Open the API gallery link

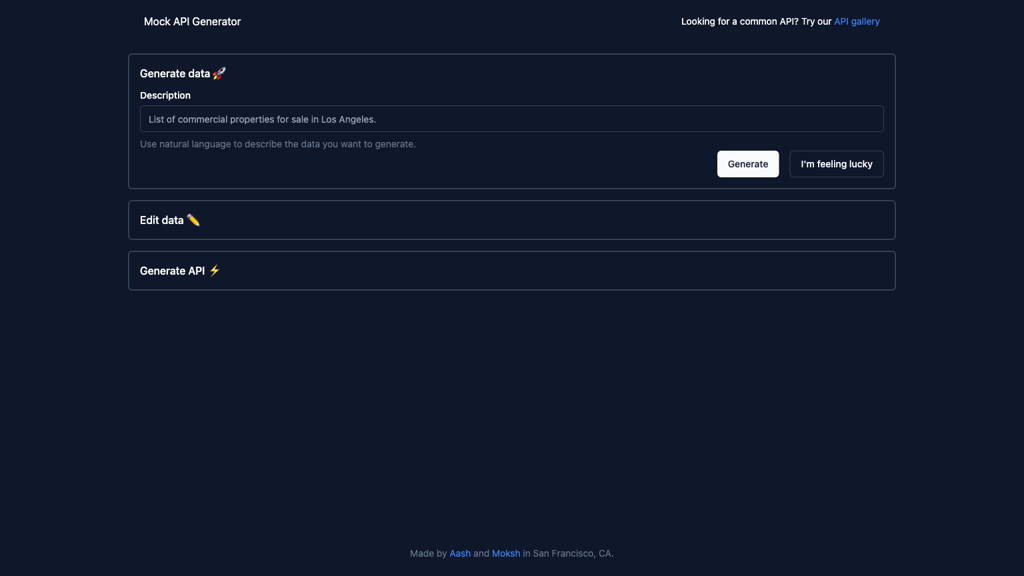856,21
